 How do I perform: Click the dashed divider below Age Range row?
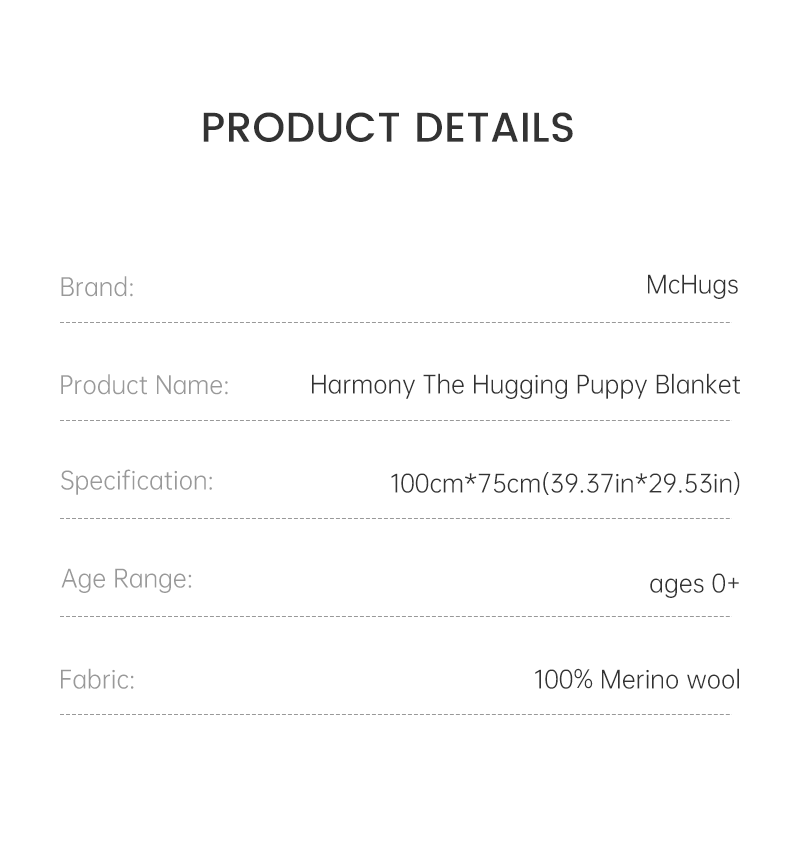coord(395,617)
